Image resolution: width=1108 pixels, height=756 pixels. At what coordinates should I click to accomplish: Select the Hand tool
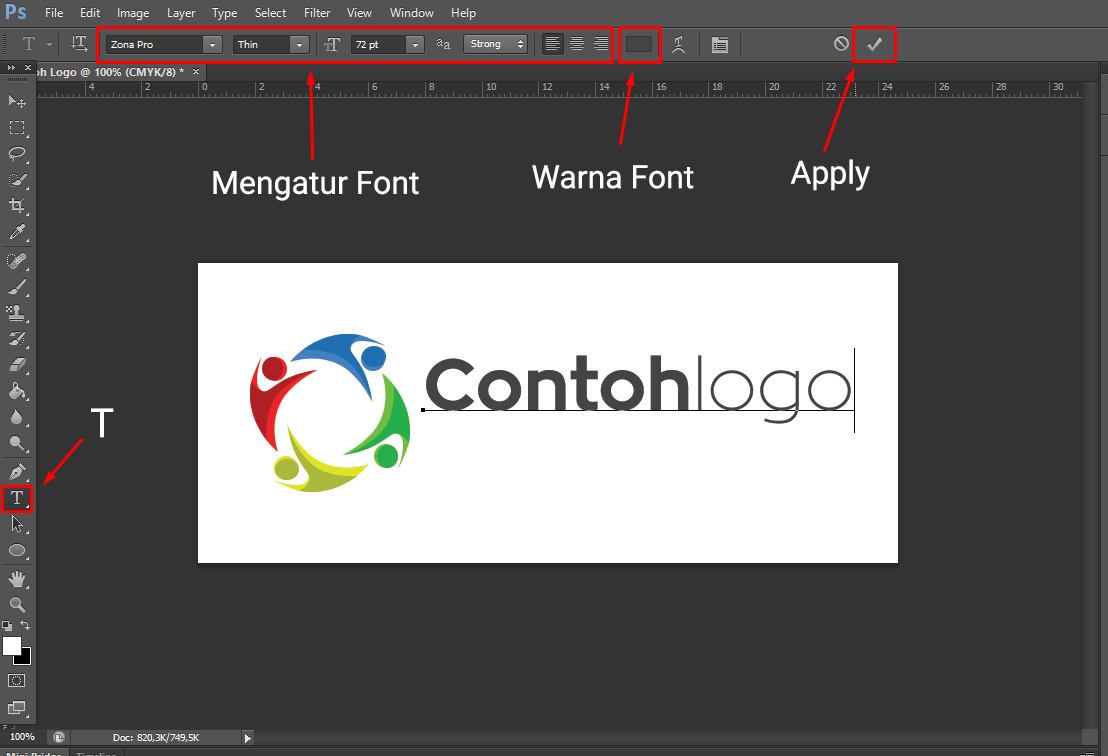coord(15,578)
